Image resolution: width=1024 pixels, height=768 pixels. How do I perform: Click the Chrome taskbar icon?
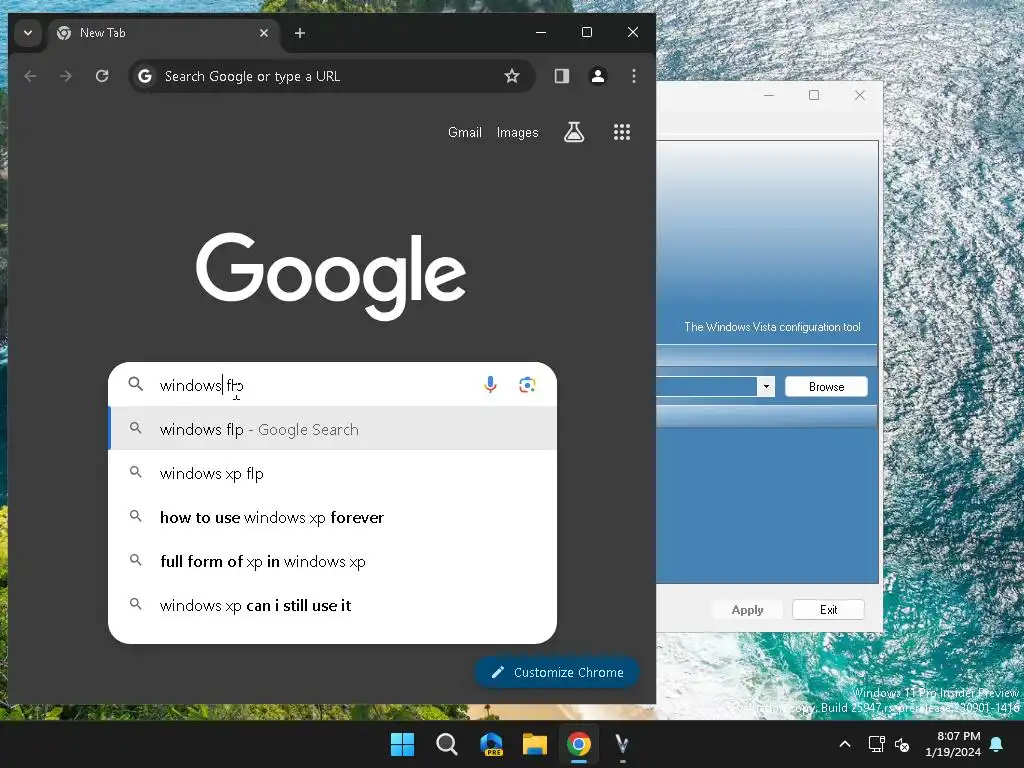pyautogui.click(x=579, y=744)
